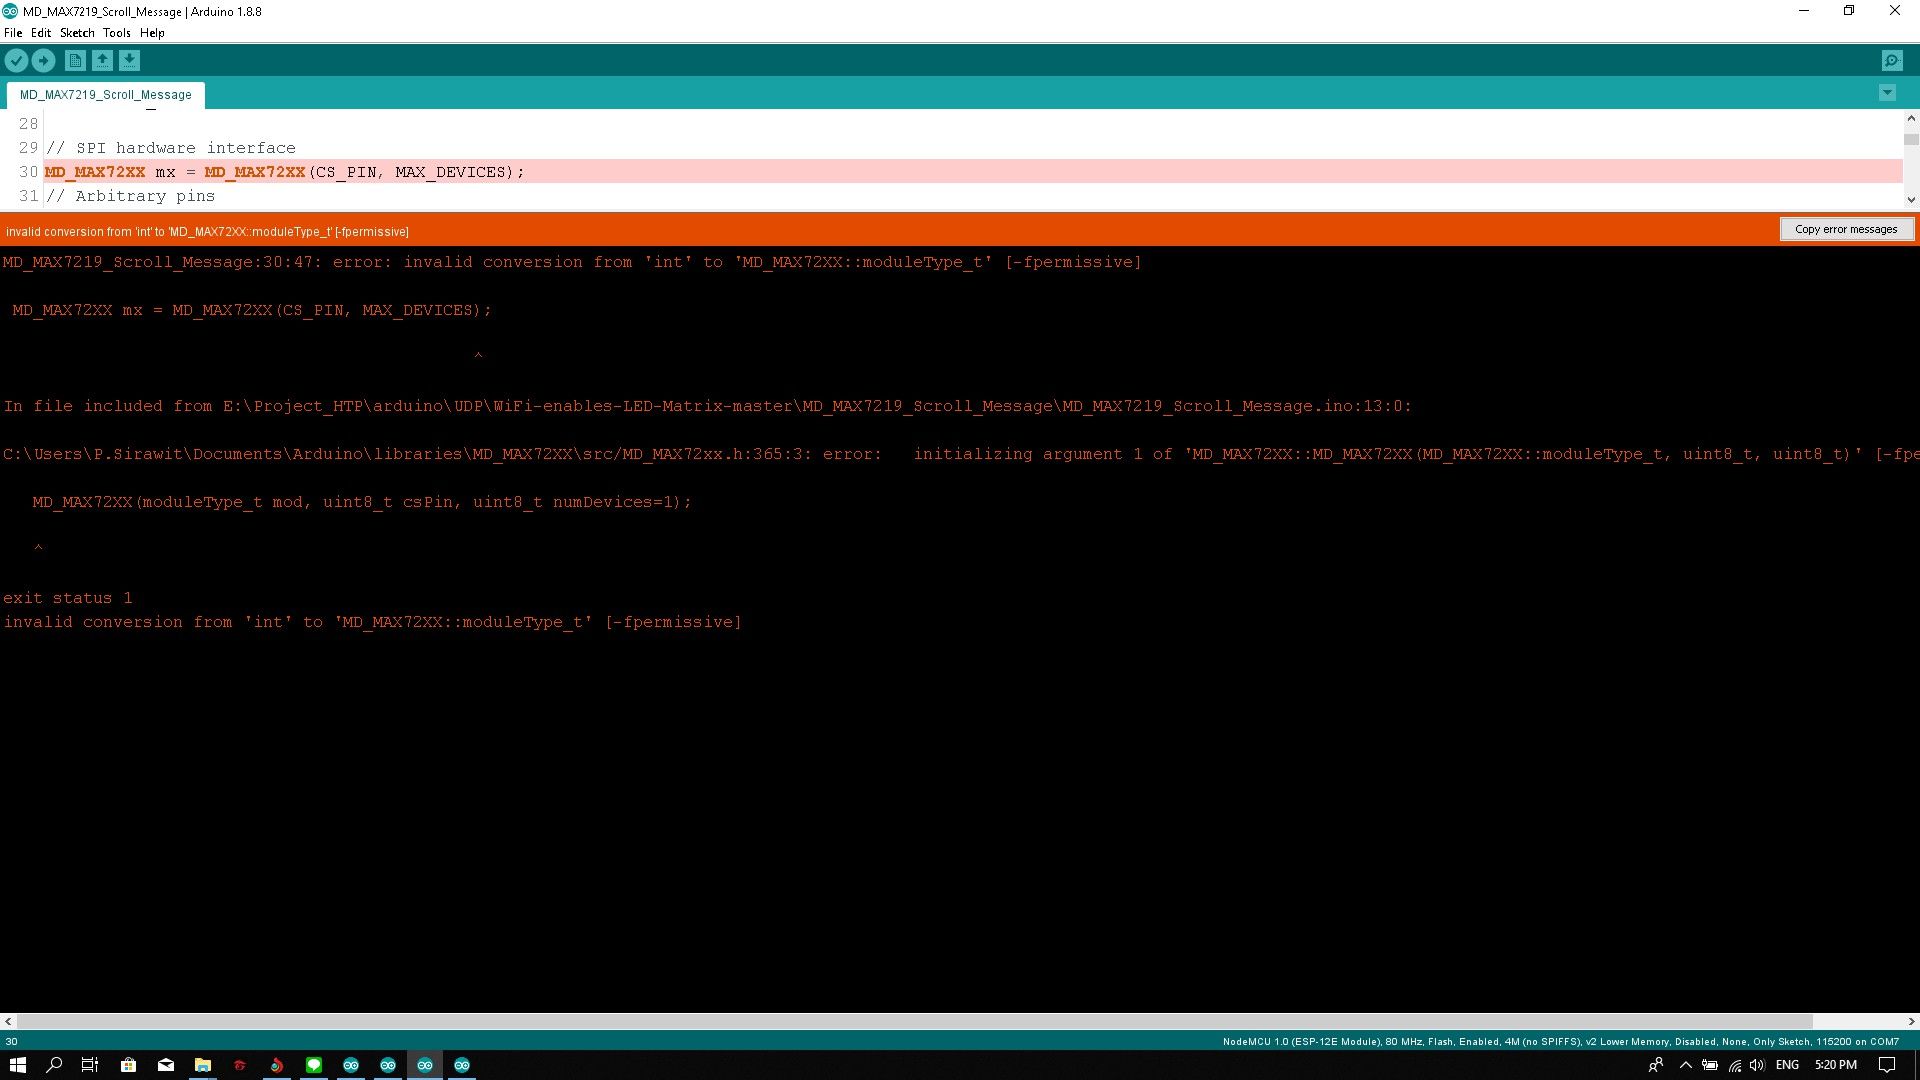This screenshot has height=1080, width=1920.
Task: Click Copy error messages button
Action: pyautogui.click(x=1845, y=229)
